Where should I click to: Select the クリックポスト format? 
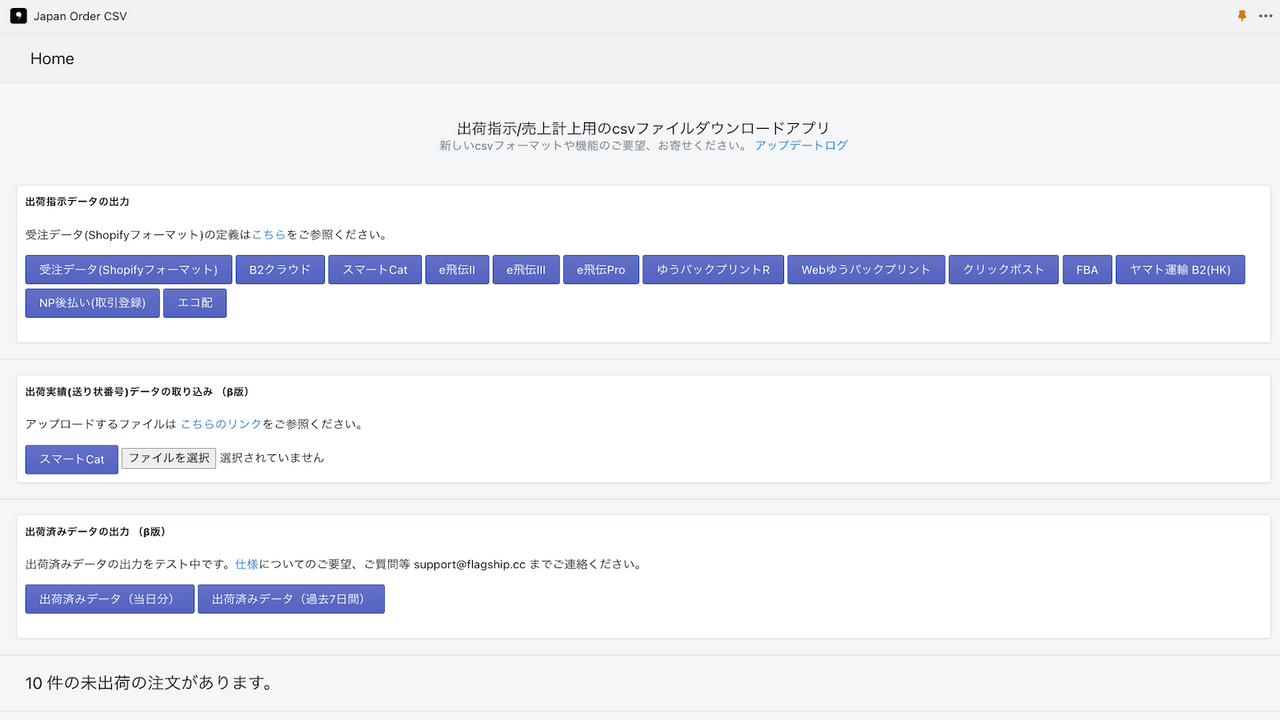pos(1004,269)
